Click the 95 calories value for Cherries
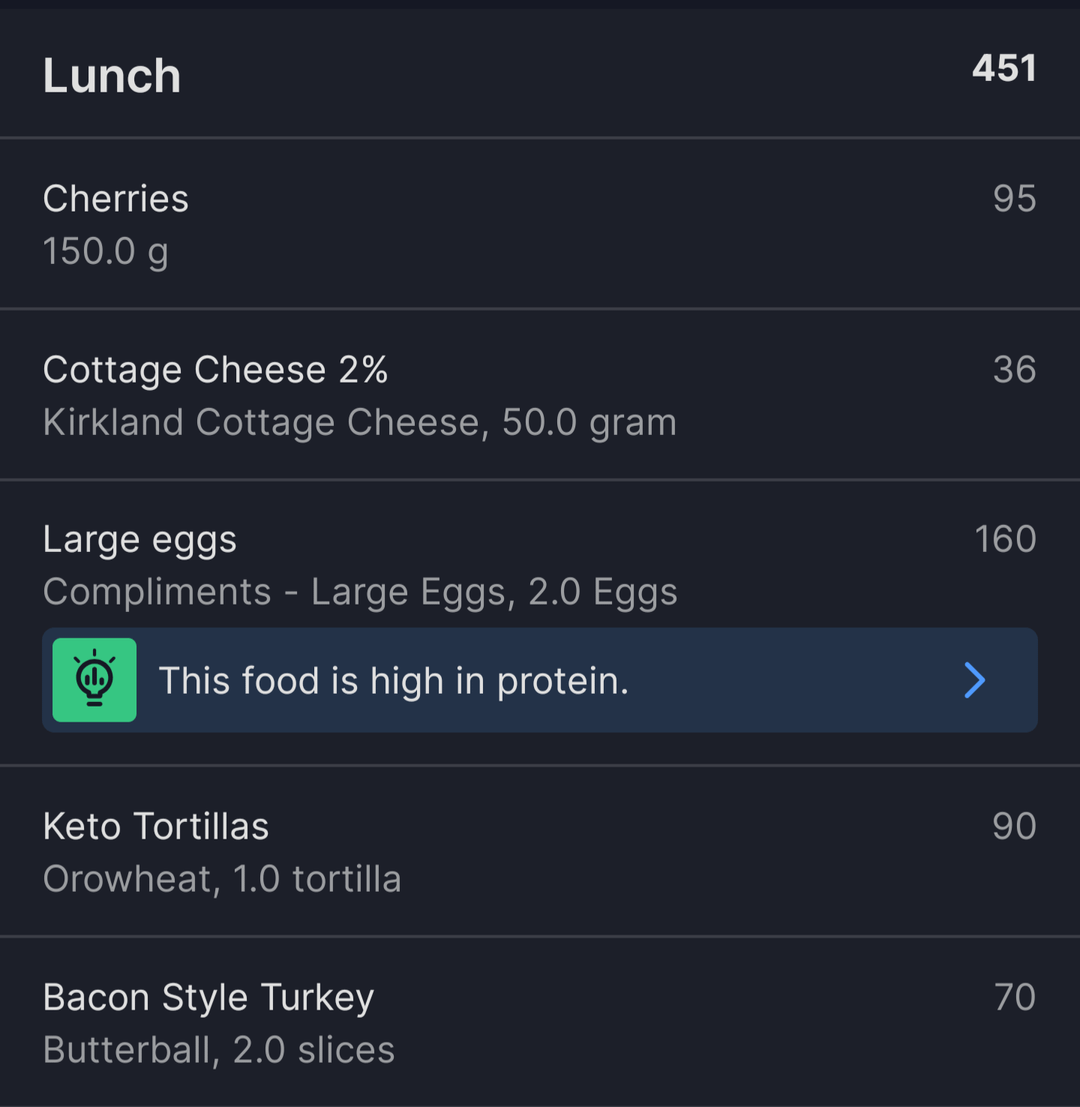The width and height of the screenshot is (1080, 1107). coord(1014,198)
